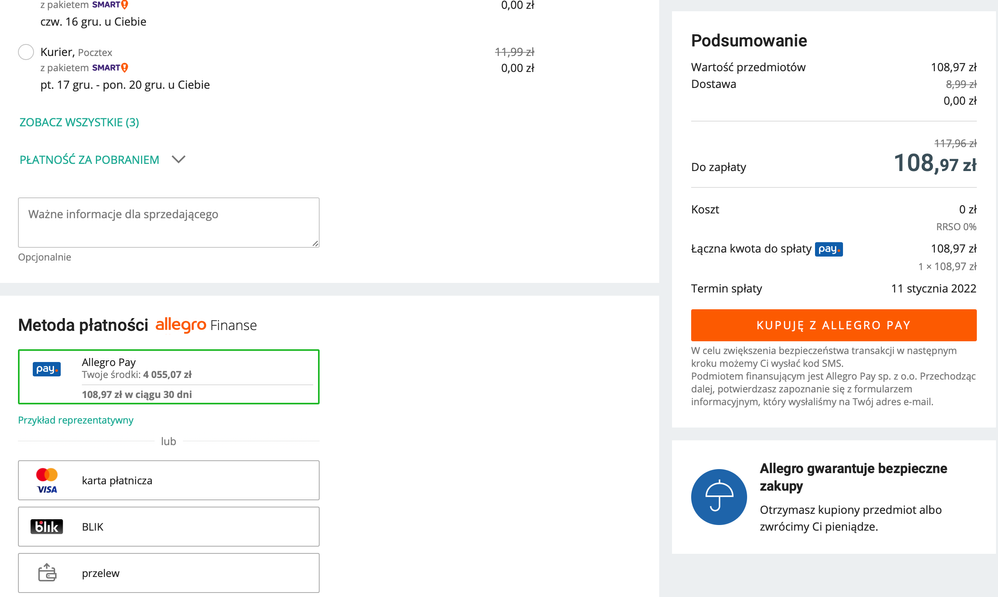Click the SMART badge under Kurier Pocztex
Viewport: 998px width, 597px height.
pos(110,68)
